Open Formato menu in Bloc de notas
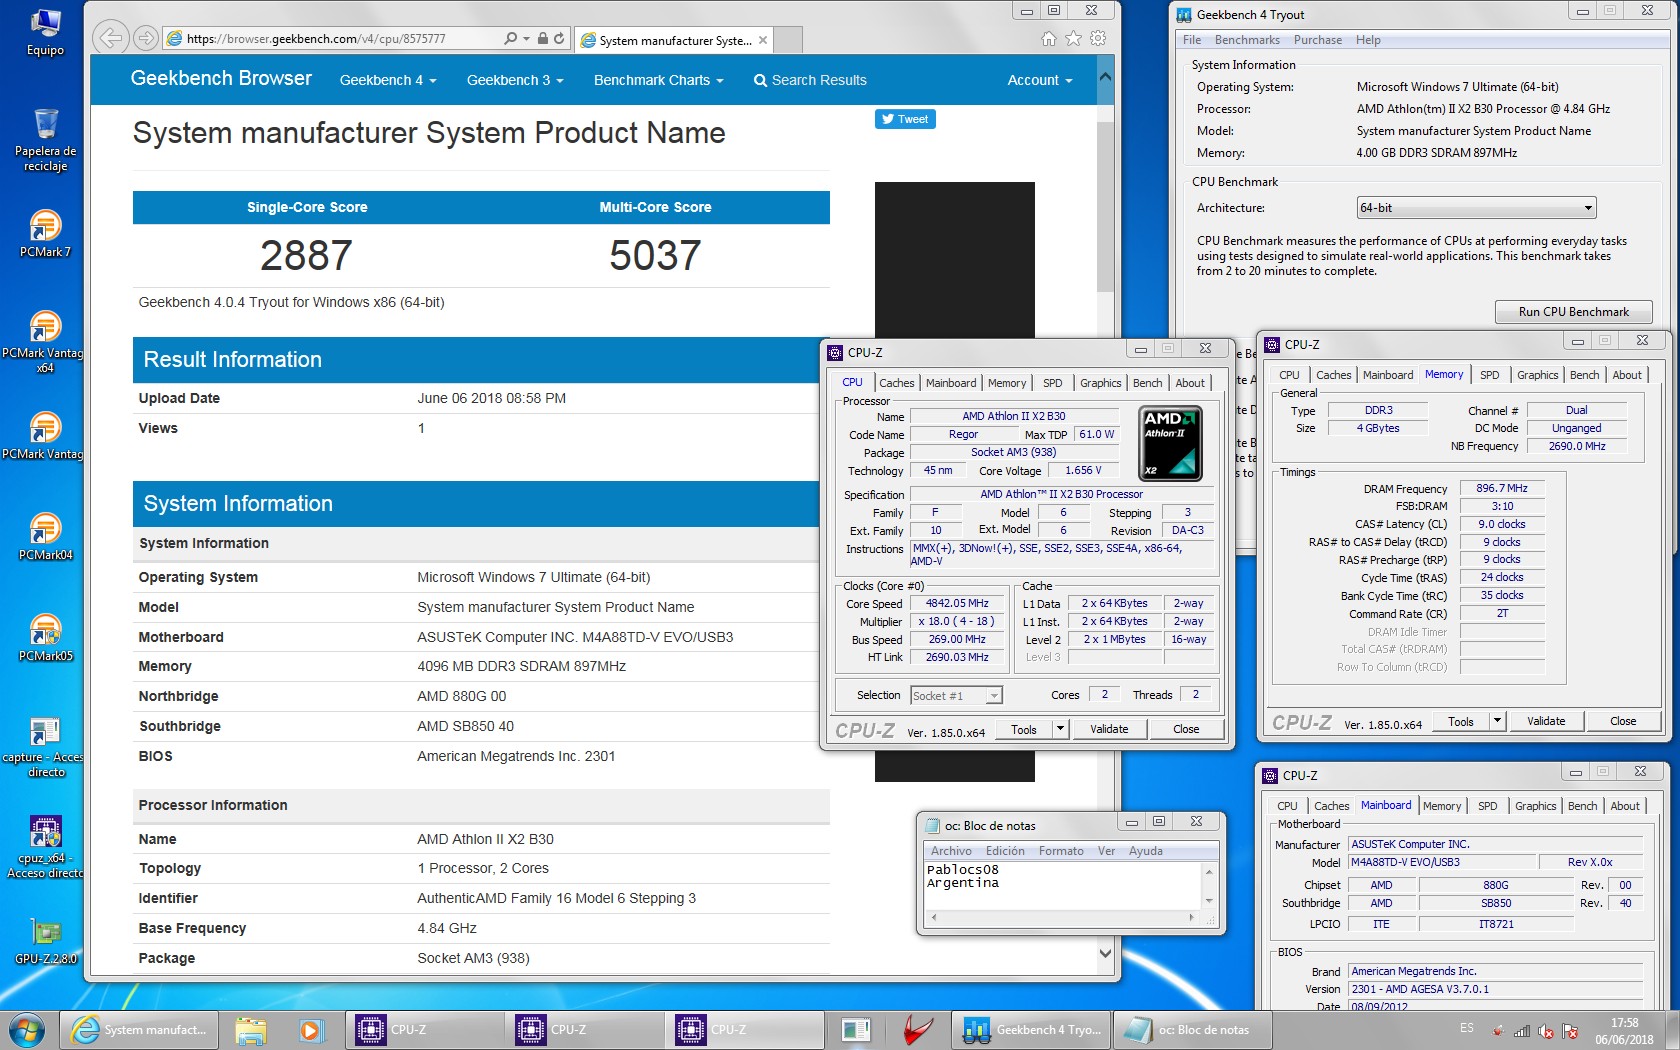Image resolution: width=1680 pixels, height=1050 pixels. point(1061,851)
